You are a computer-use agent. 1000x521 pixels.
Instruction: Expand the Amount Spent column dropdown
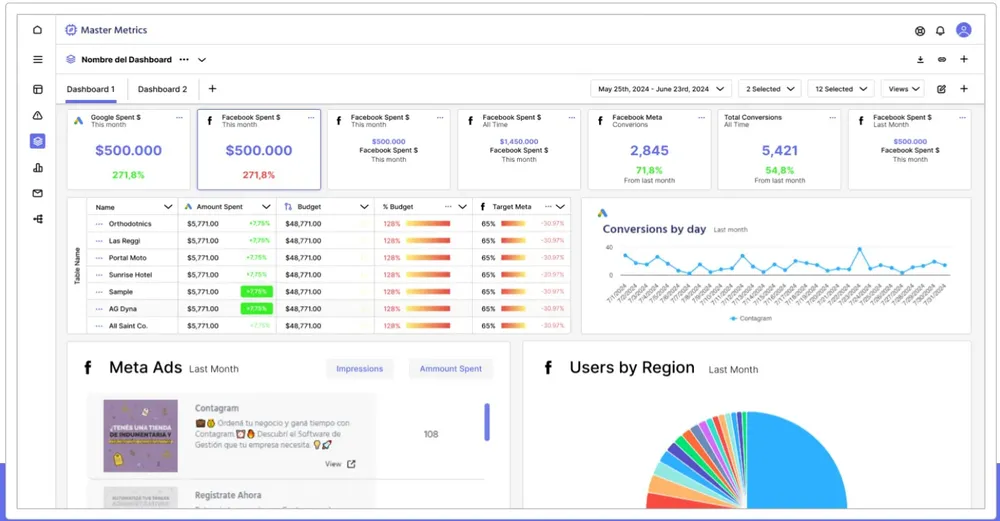266,207
